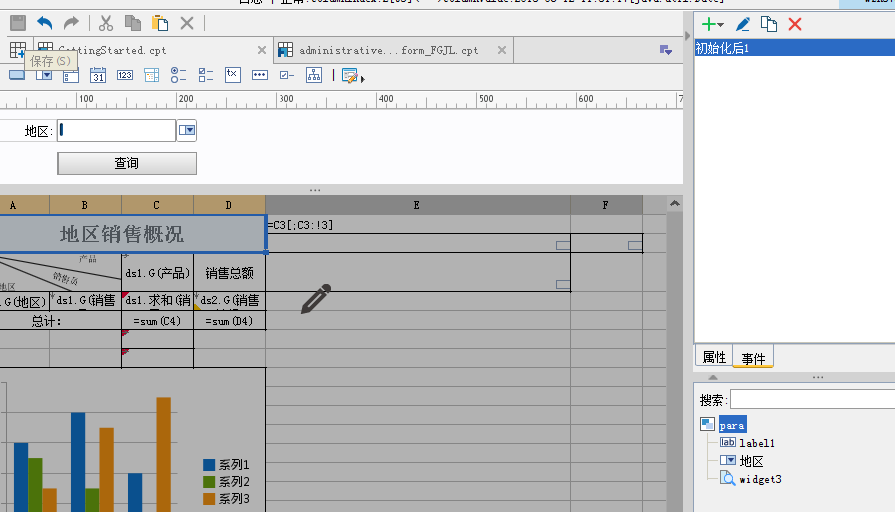Redo the last undone action
Image resolution: width=895 pixels, height=512 pixels.
(x=71, y=23)
